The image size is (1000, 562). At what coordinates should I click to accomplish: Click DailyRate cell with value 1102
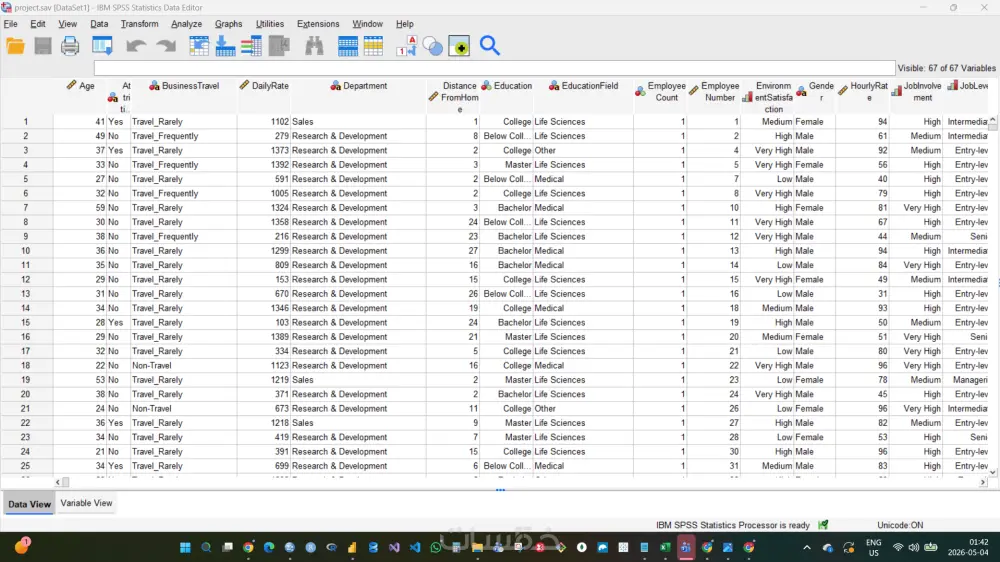[x=263, y=121]
